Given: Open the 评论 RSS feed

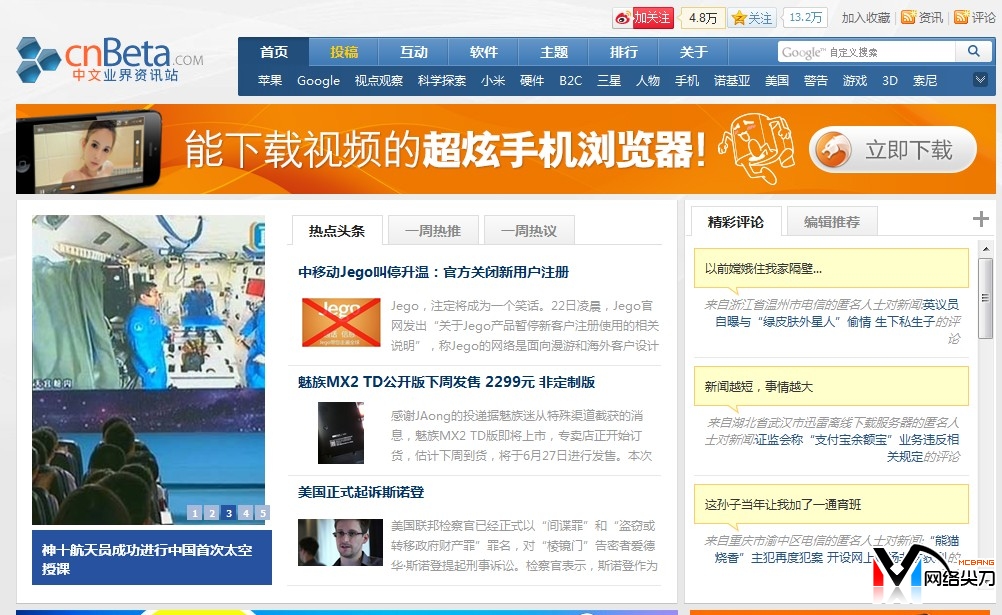Looking at the screenshot, I should (x=975, y=18).
